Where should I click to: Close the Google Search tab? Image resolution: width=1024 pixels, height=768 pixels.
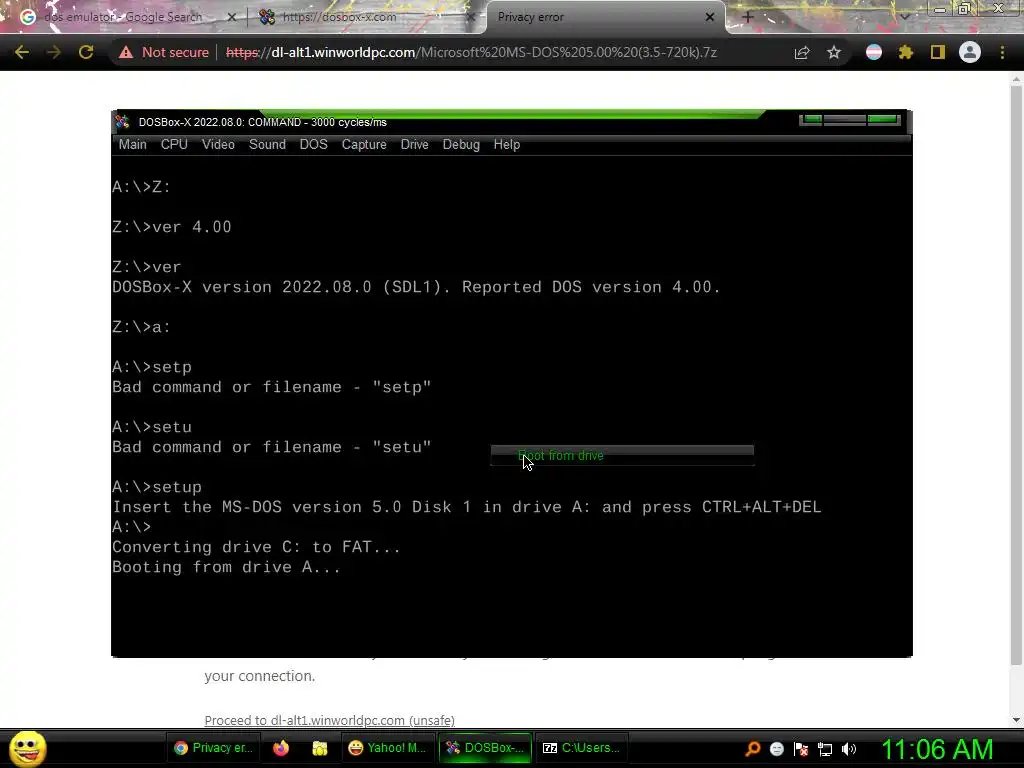click(231, 17)
